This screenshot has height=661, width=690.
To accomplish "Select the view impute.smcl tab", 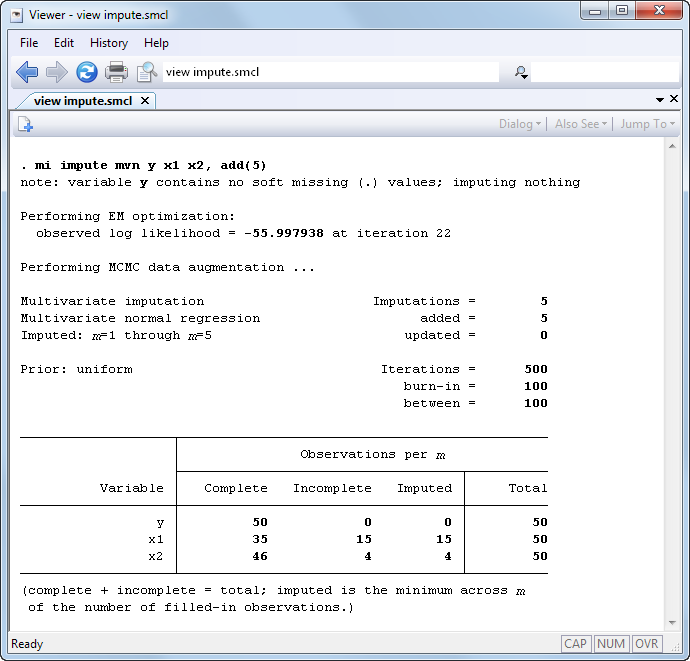I will pyautogui.click(x=84, y=100).
